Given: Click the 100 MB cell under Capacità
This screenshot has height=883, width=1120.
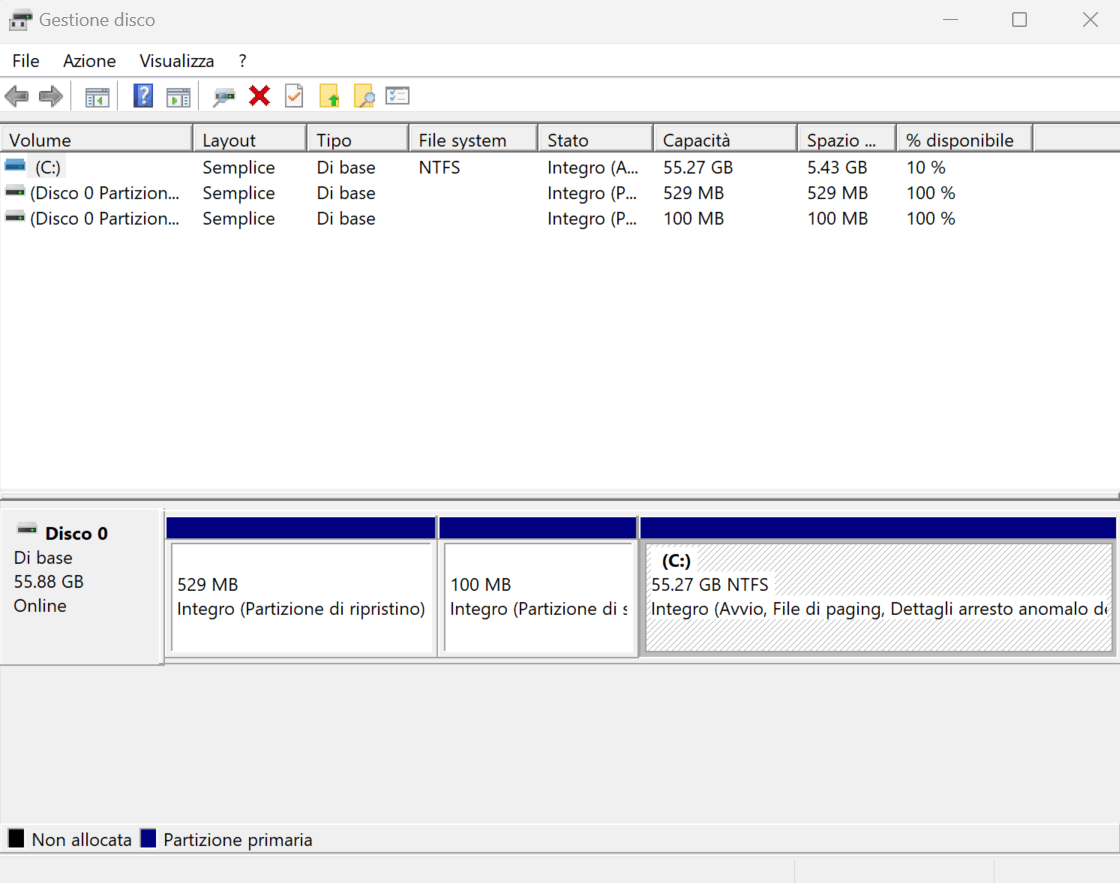Looking at the screenshot, I should click(x=694, y=219).
